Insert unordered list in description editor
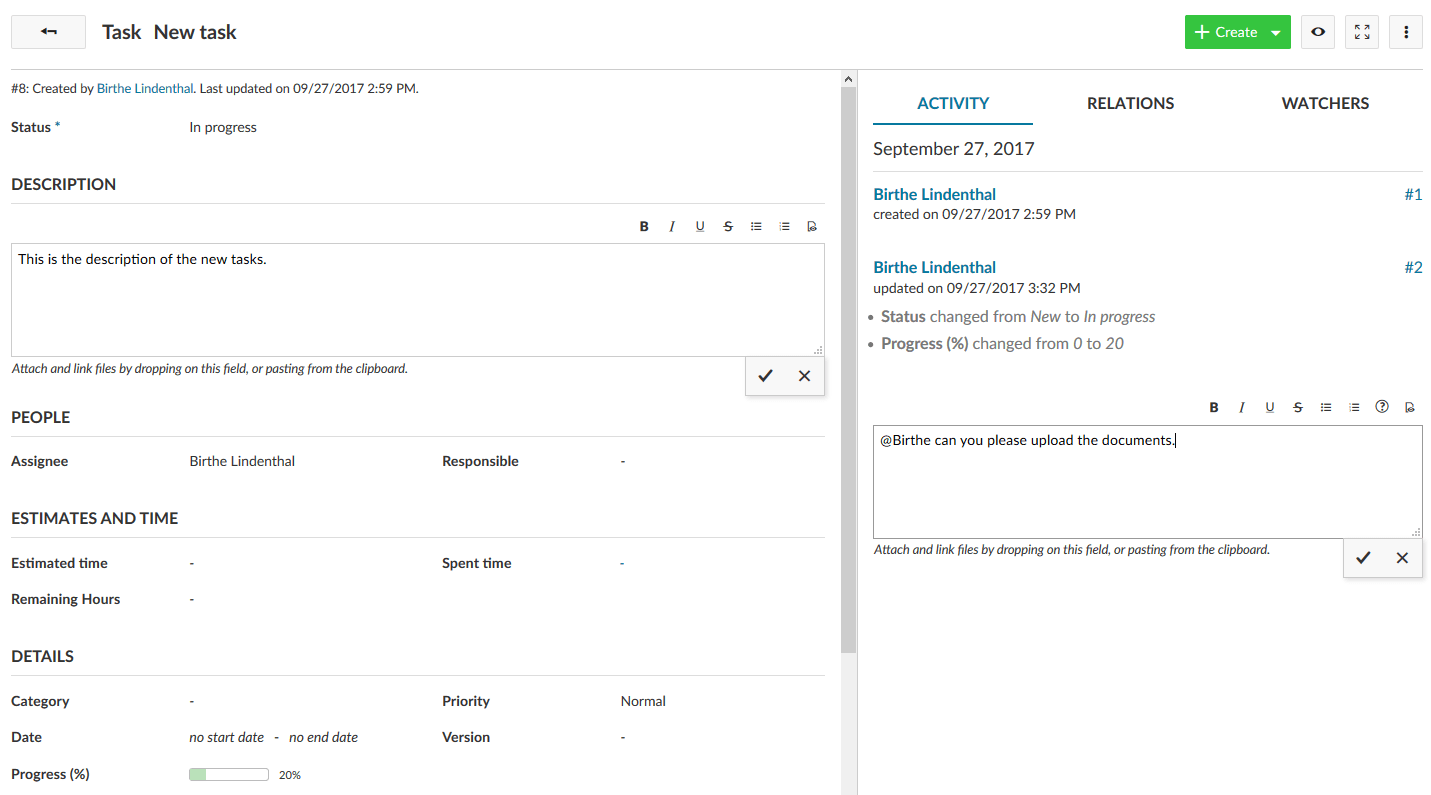The width and height of the screenshot is (1431, 795). [x=756, y=227]
